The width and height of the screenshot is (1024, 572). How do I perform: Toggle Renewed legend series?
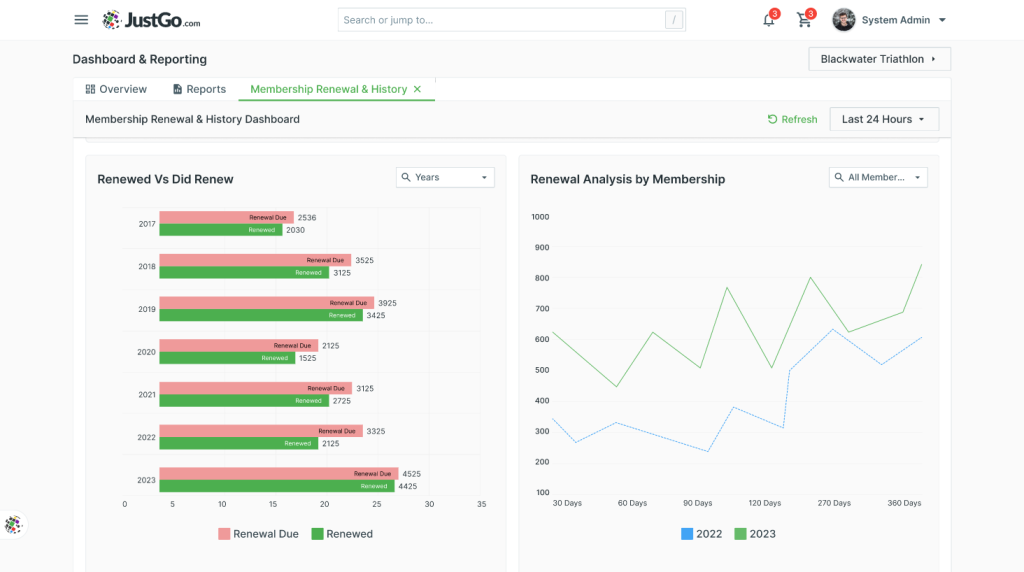pos(342,534)
